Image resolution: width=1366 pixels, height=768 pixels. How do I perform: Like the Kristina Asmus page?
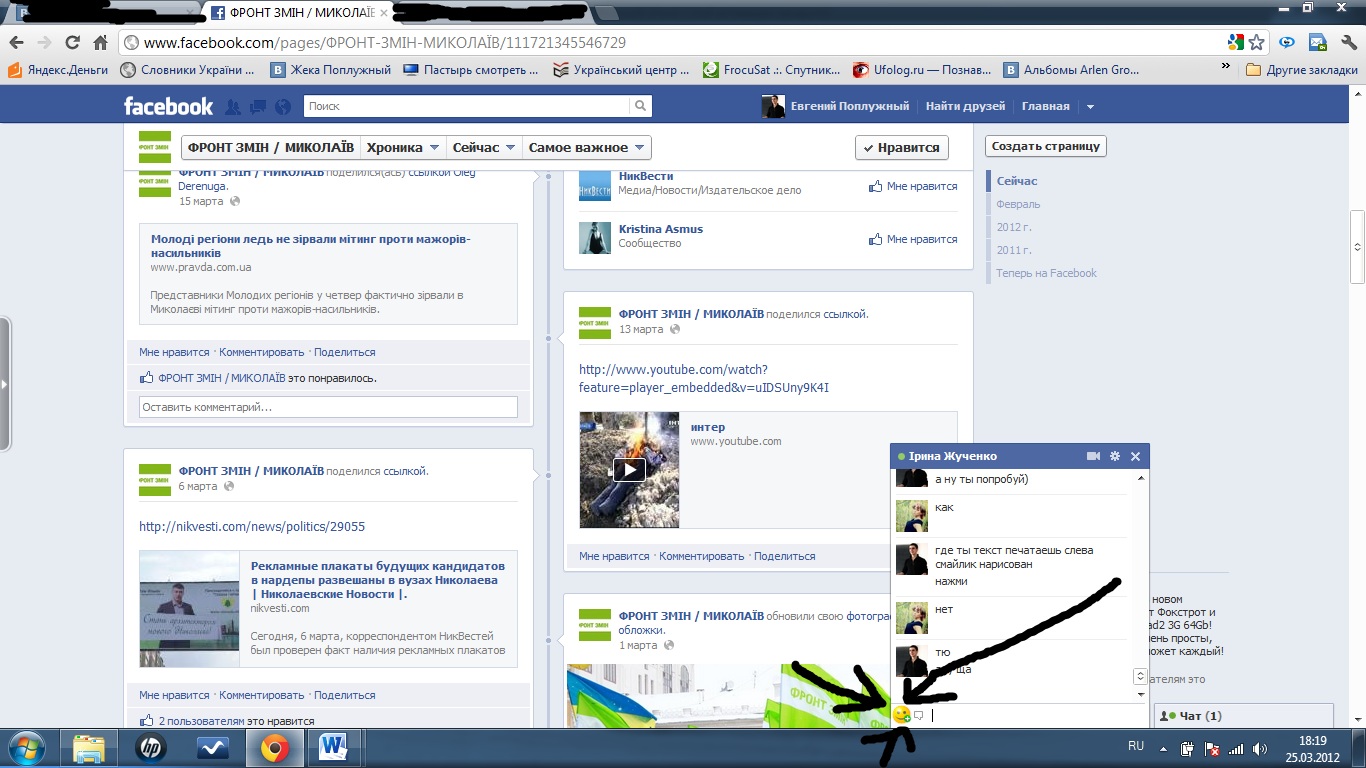click(913, 239)
